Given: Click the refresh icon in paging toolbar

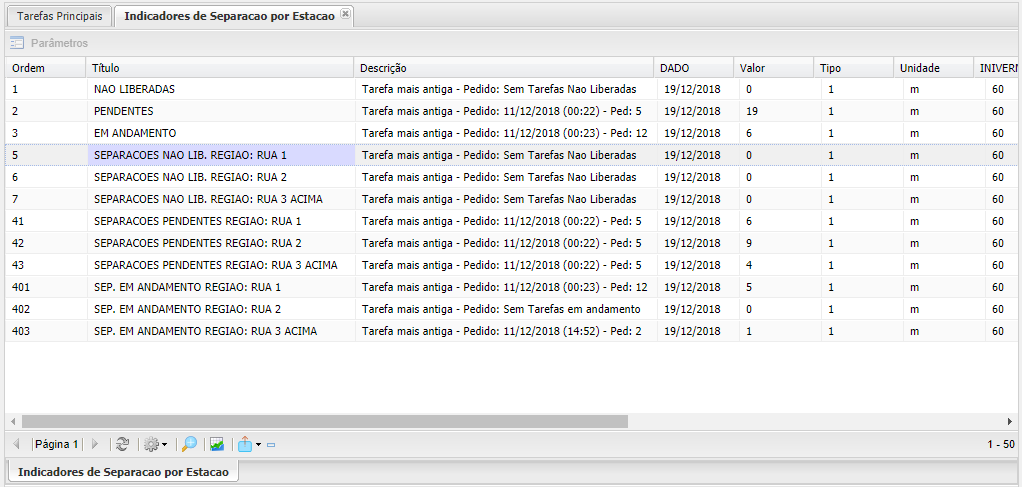Looking at the screenshot, I should [x=122, y=444].
